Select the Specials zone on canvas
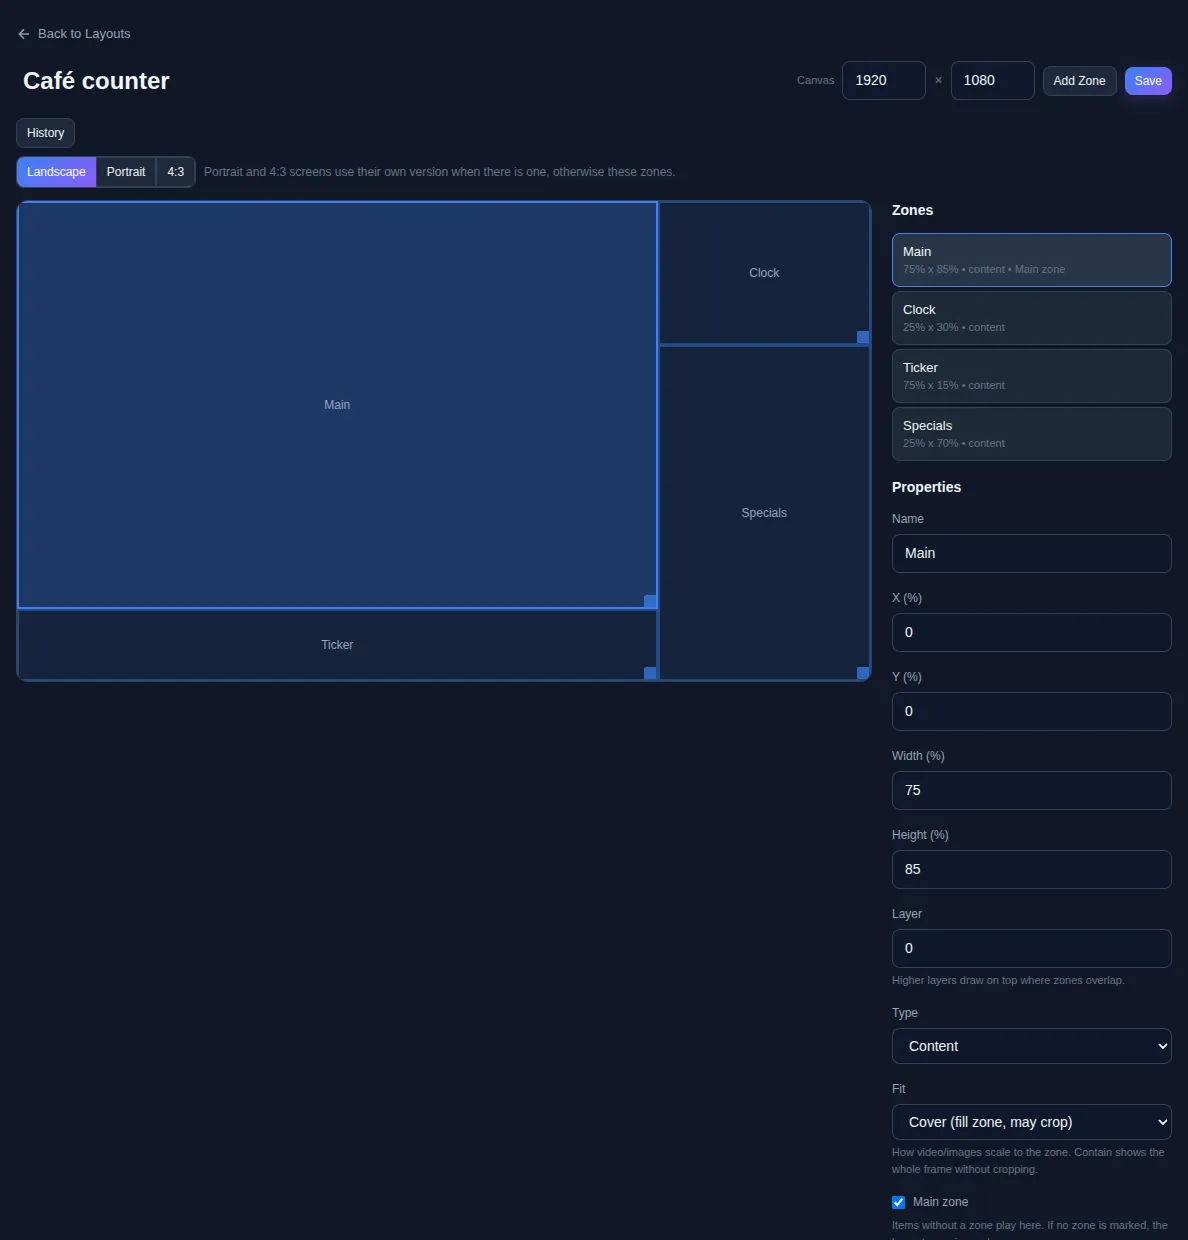Image resolution: width=1188 pixels, height=1240 pixels. coord(764,513)
